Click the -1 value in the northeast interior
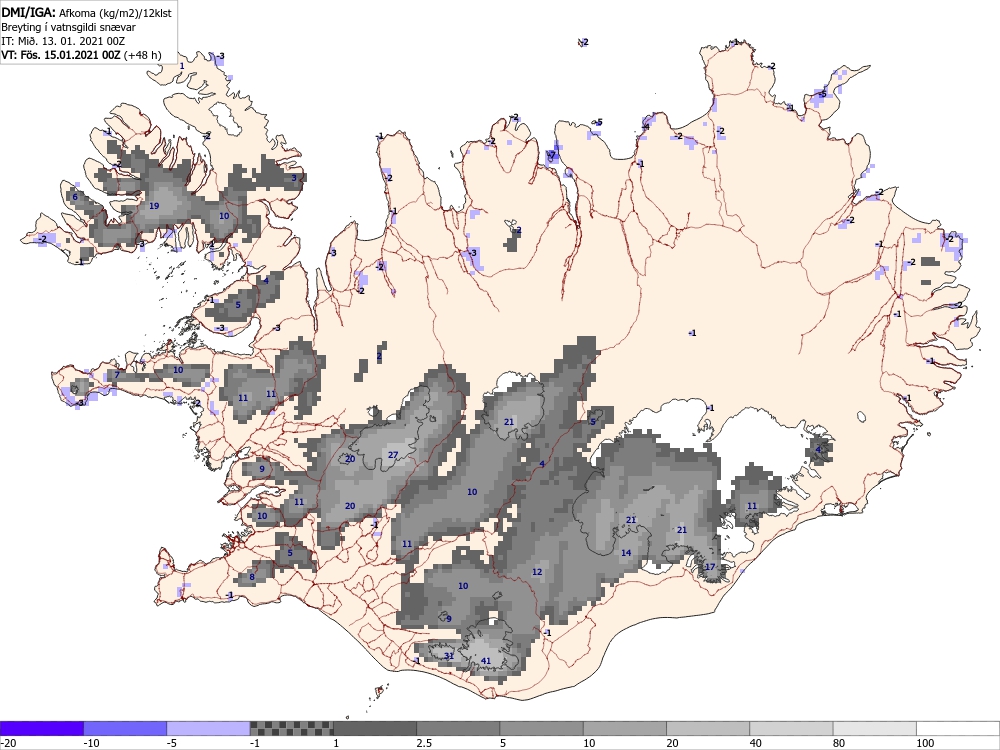 coord(692,333)
